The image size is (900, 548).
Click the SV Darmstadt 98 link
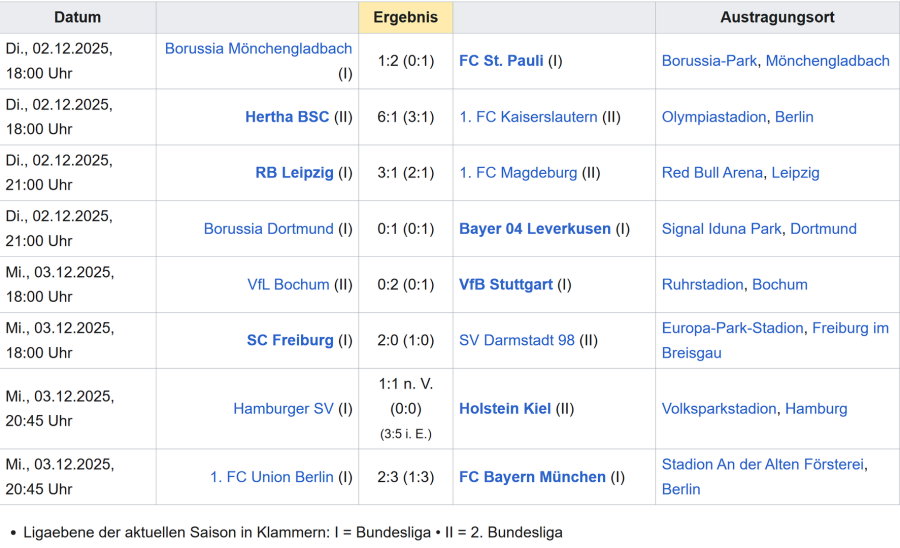[x=517, y=340]
